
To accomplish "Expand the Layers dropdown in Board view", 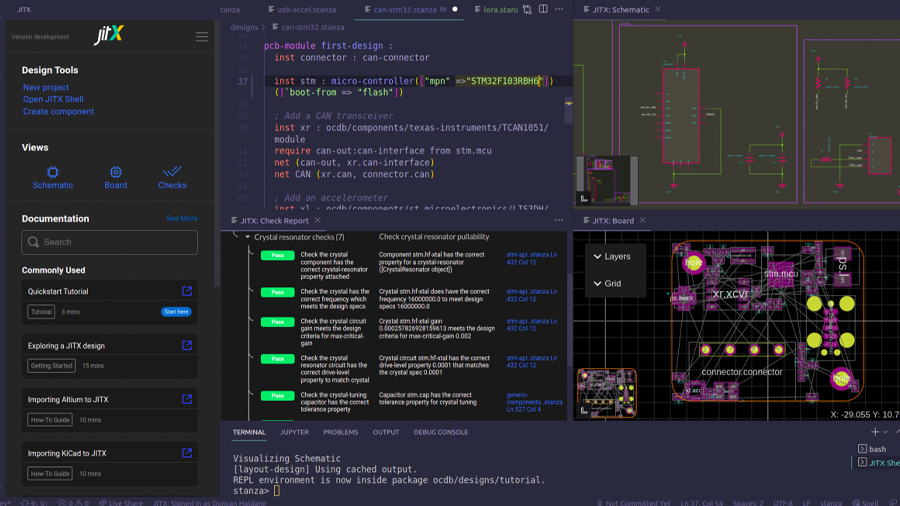I will (612, 256).
